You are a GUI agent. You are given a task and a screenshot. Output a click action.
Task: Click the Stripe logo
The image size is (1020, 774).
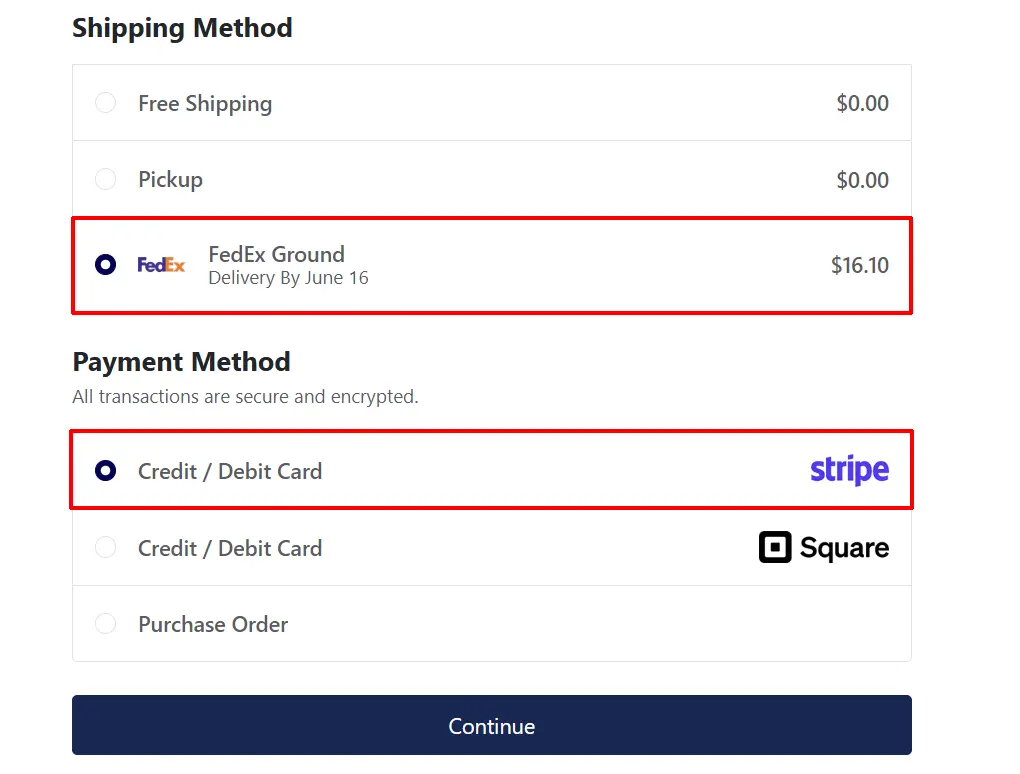pyautogui.click(x=850, y=470)
